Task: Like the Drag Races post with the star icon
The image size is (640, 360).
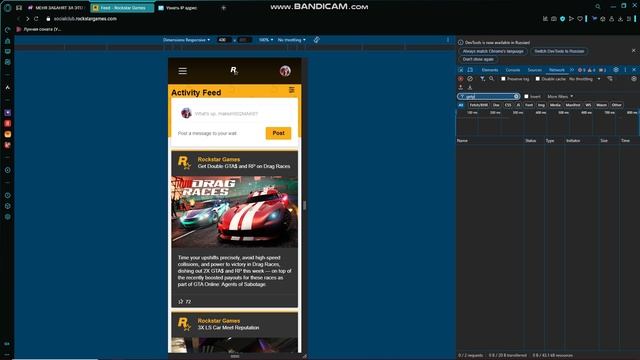Action: coord(181,302)
